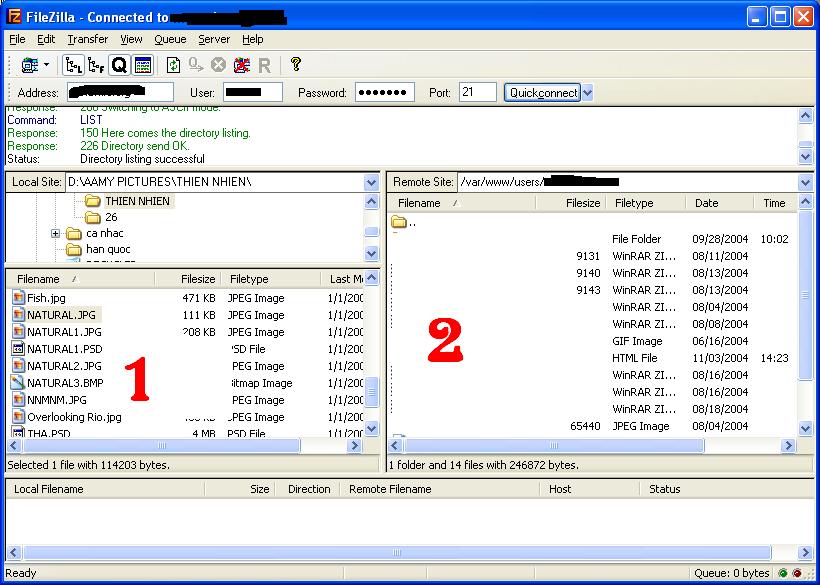Screen dimensions: 820x585
Task: Toggle local directory tree view icon
Action: point(73,65)
